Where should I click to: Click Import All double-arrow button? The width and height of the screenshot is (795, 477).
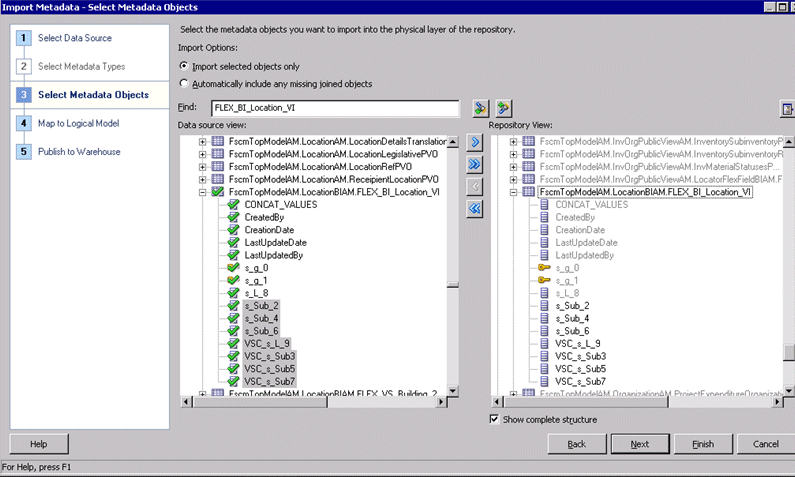point(475,164)
